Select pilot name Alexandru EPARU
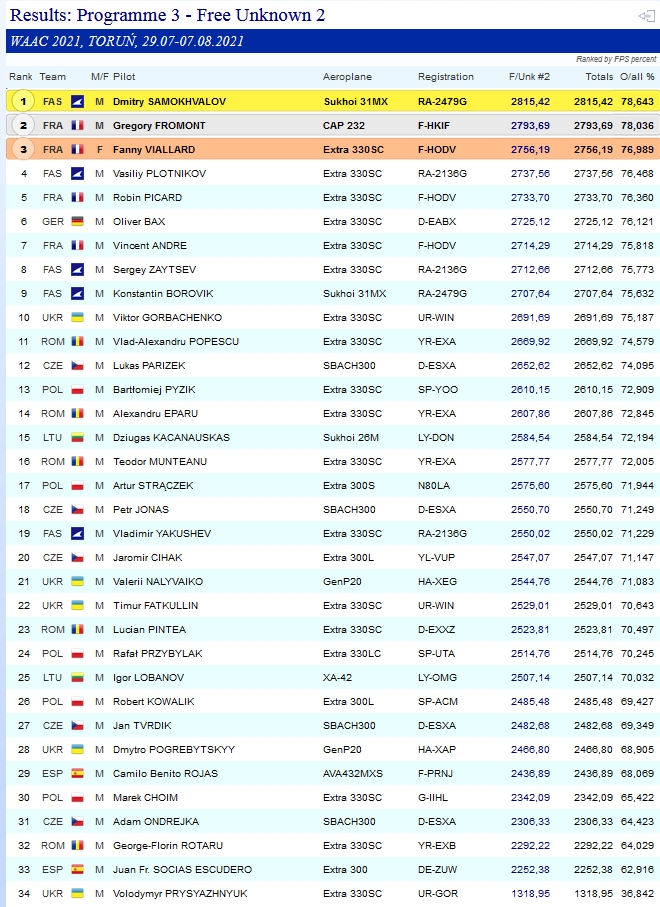The width and height of the screenshot is (660, 907). (156, 414)
